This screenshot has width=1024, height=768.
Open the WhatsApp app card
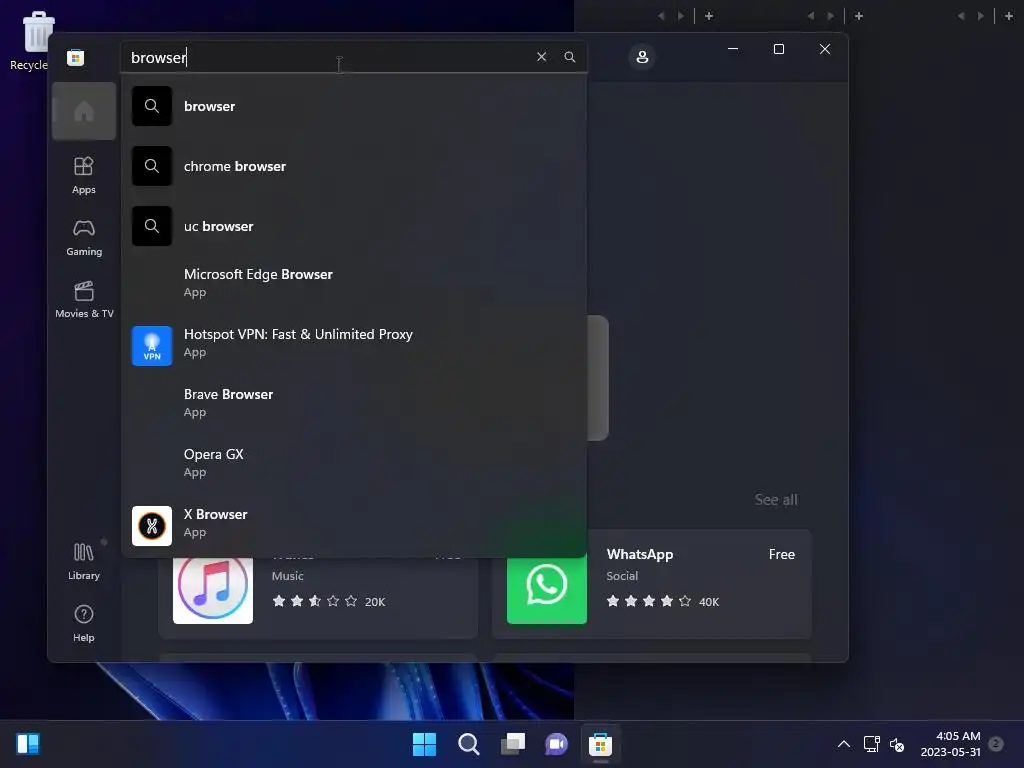coord(652,584)
